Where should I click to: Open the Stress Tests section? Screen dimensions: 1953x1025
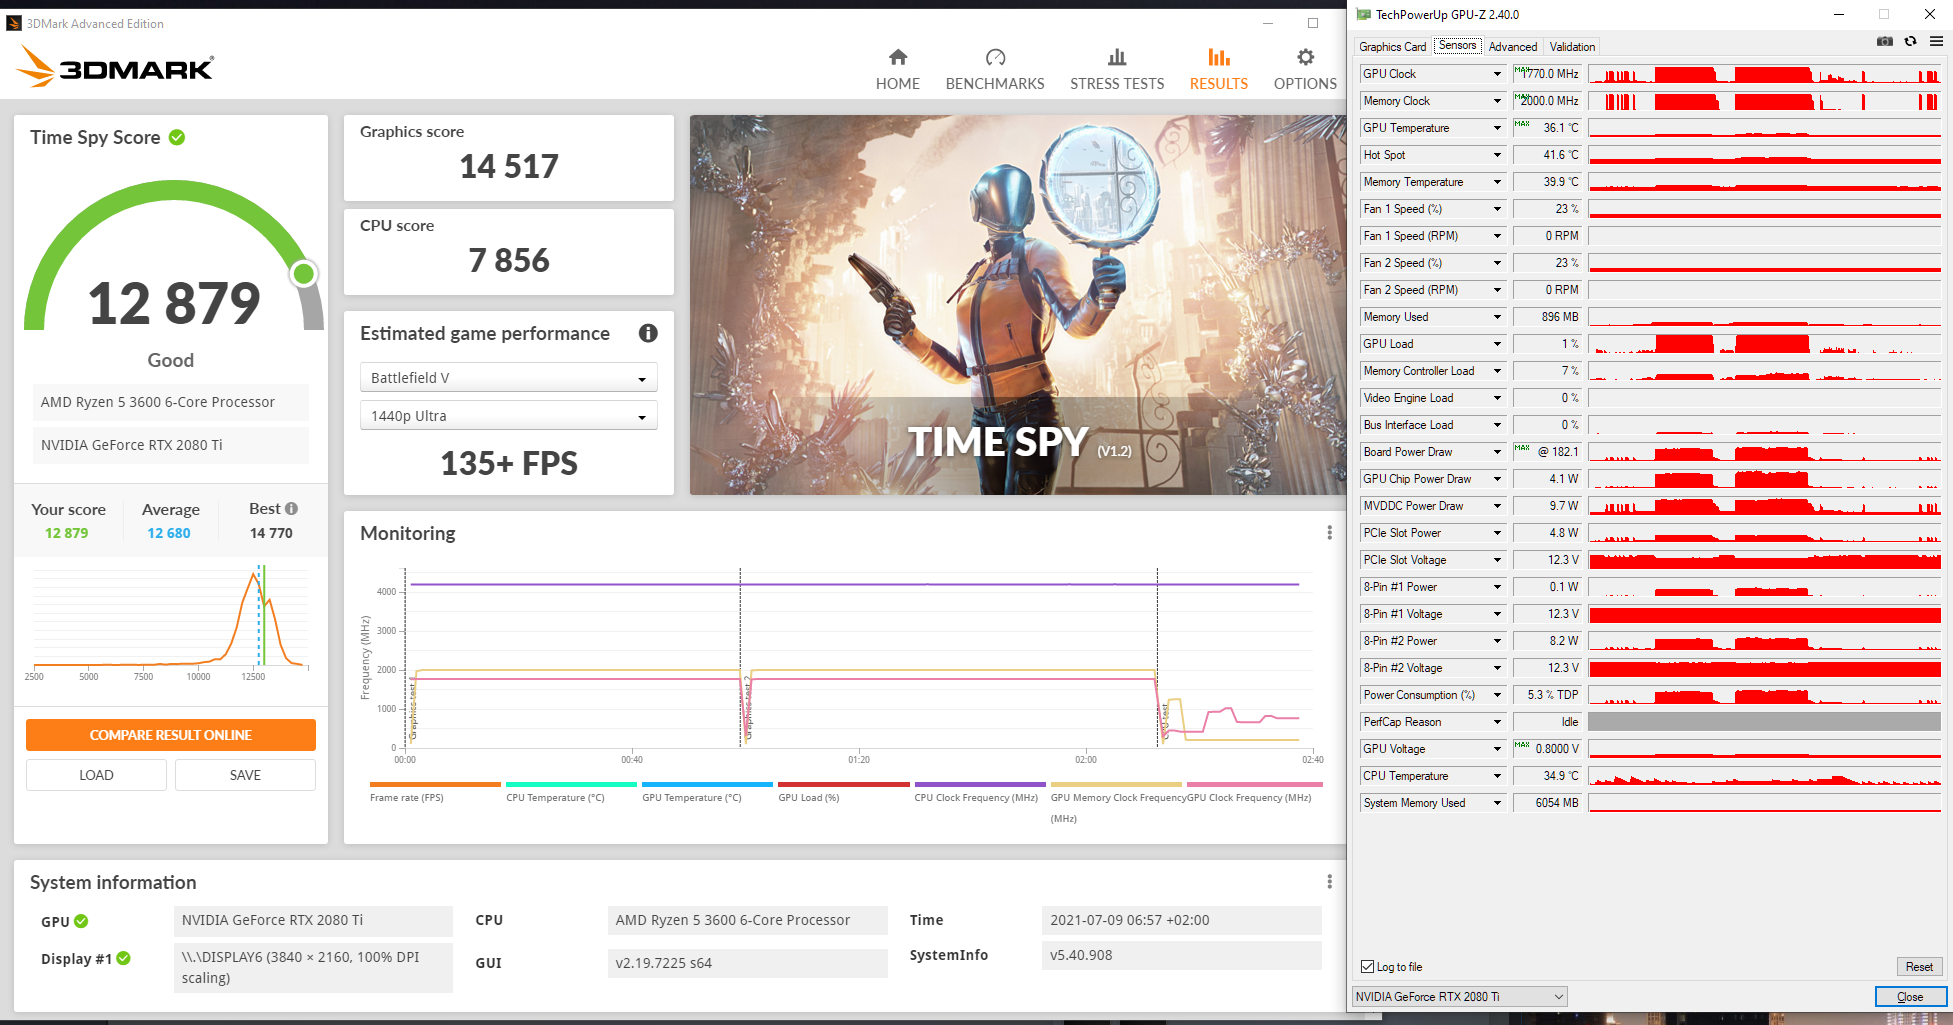click(1117, 69)
